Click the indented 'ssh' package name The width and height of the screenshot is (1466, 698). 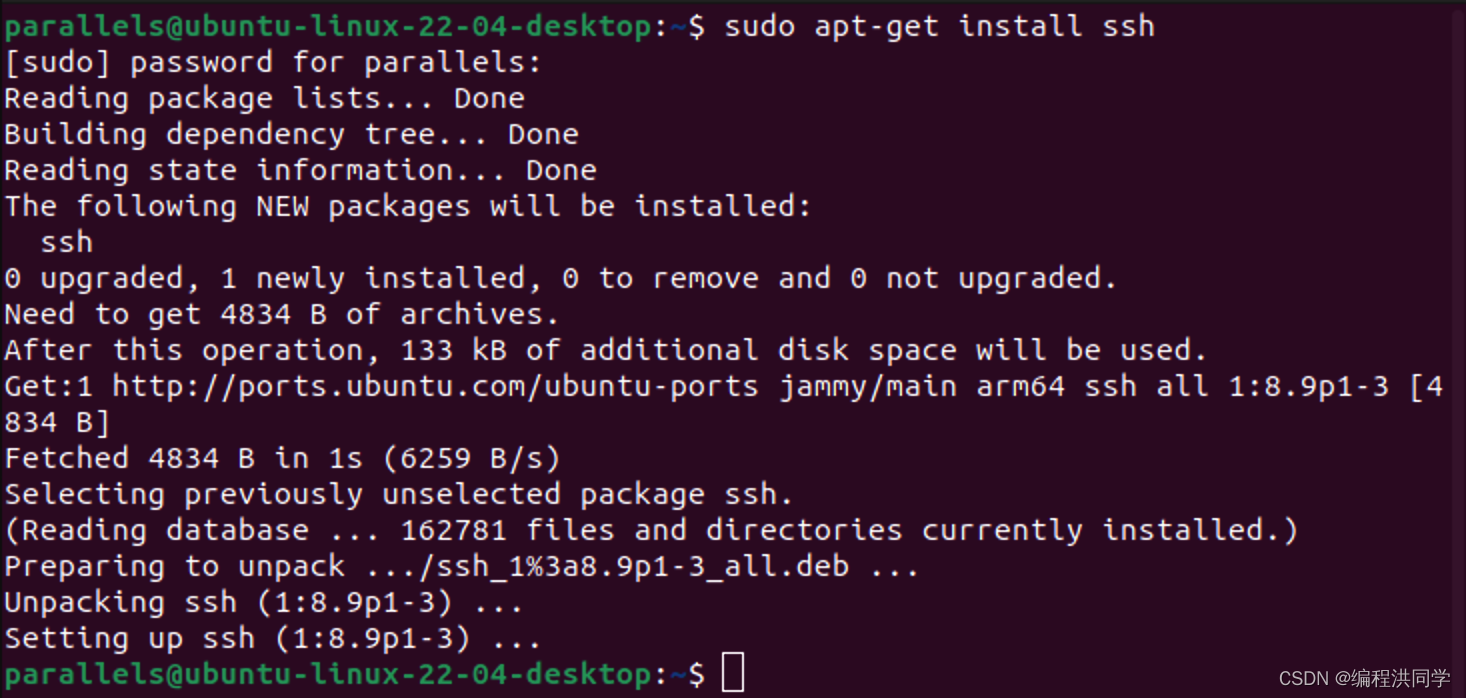point(66,243)
